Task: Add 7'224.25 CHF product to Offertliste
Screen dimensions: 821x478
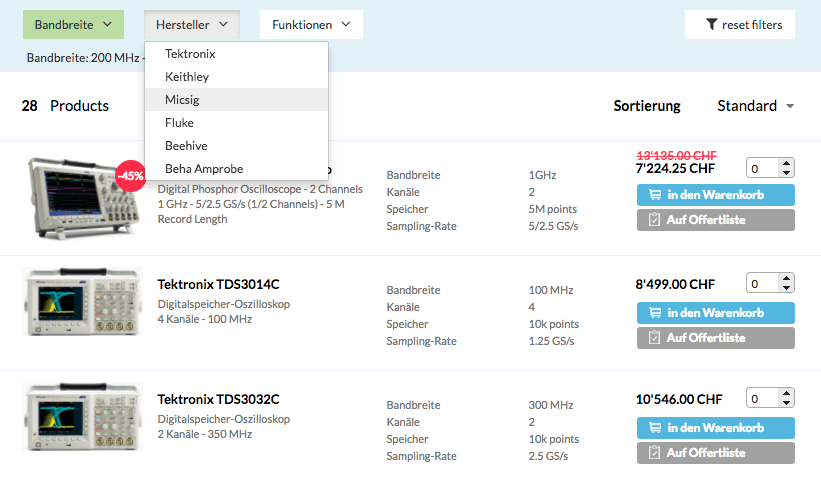Action: 716,220
